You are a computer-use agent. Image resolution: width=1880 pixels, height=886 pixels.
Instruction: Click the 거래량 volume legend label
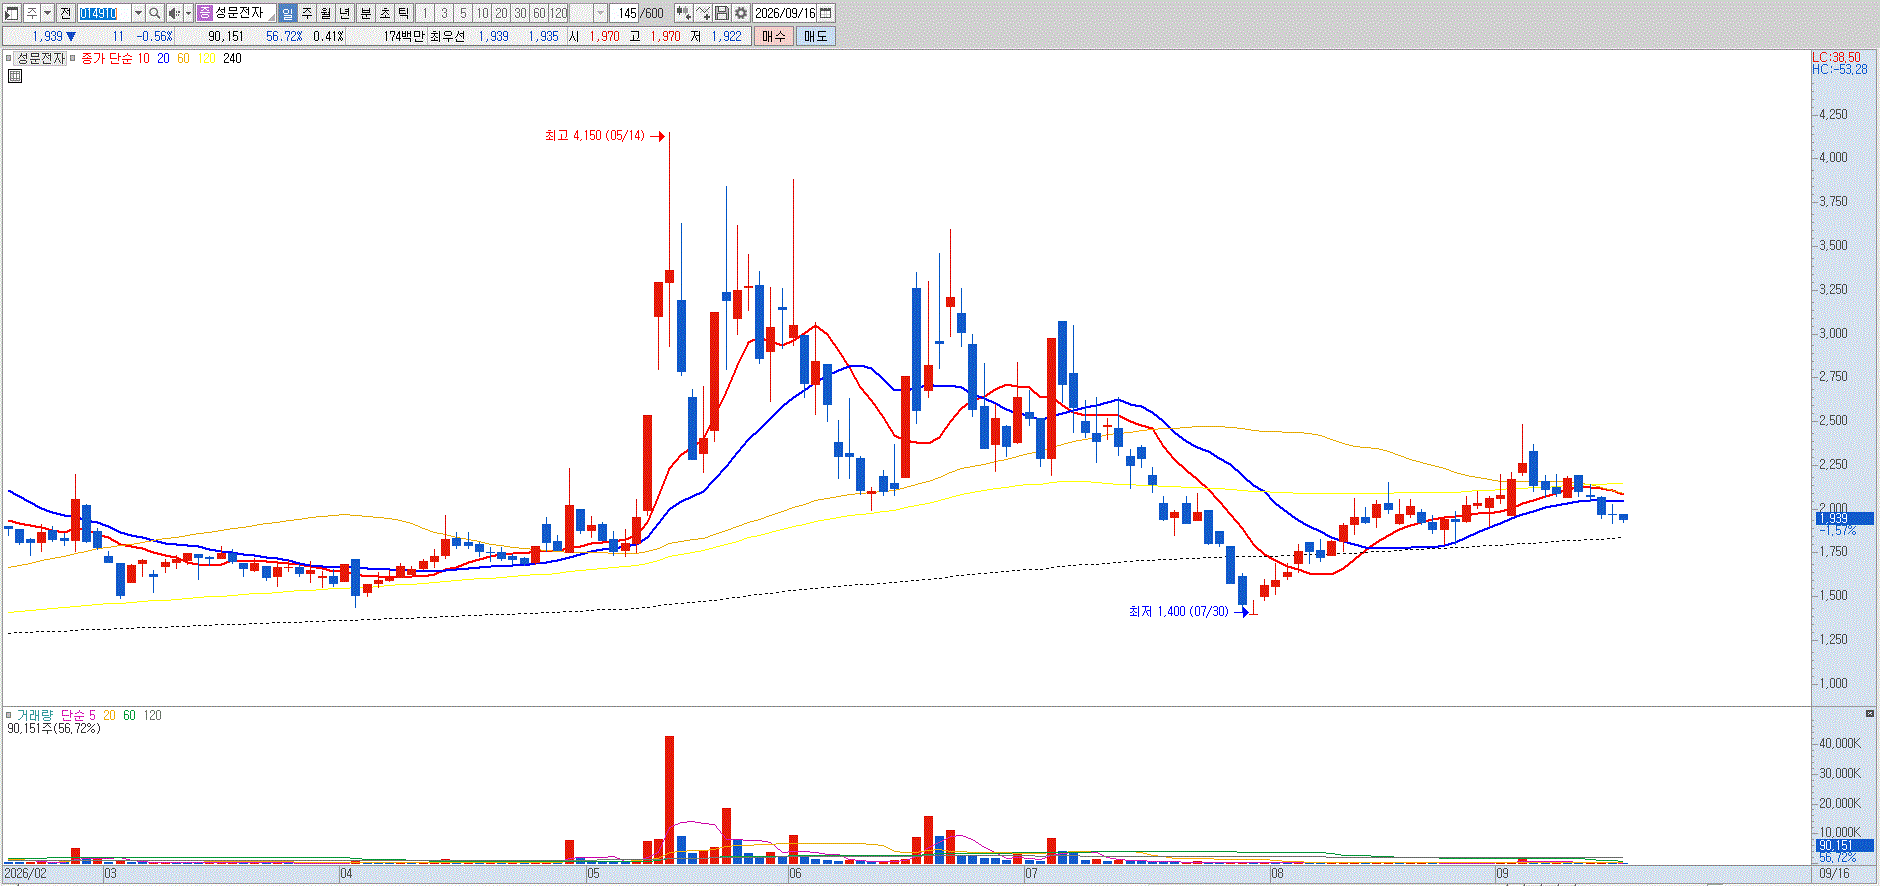[x=35, y=716]
